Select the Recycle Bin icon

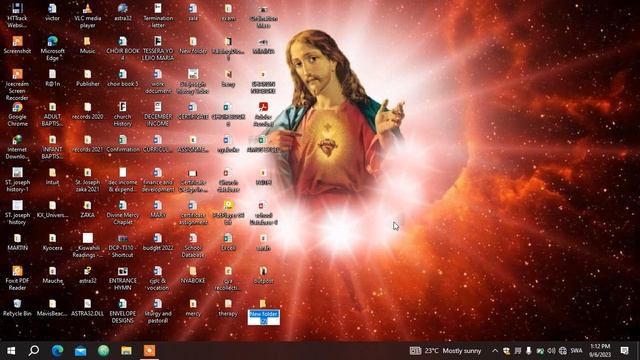pos(17,307)
